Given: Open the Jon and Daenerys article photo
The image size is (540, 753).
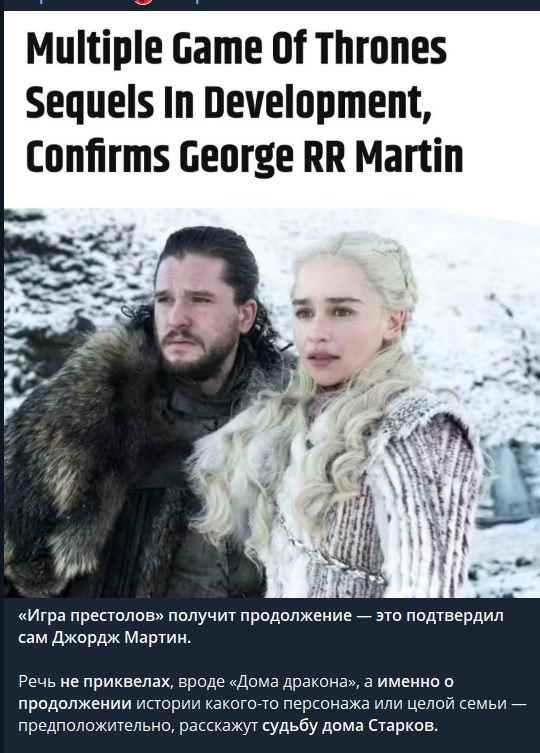Looking at the screenshot, I should (x=272, y=402).
